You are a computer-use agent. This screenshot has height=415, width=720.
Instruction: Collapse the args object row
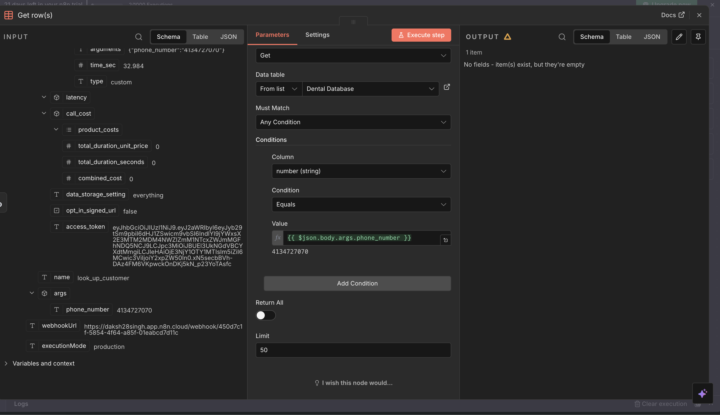tap(32, 293)
